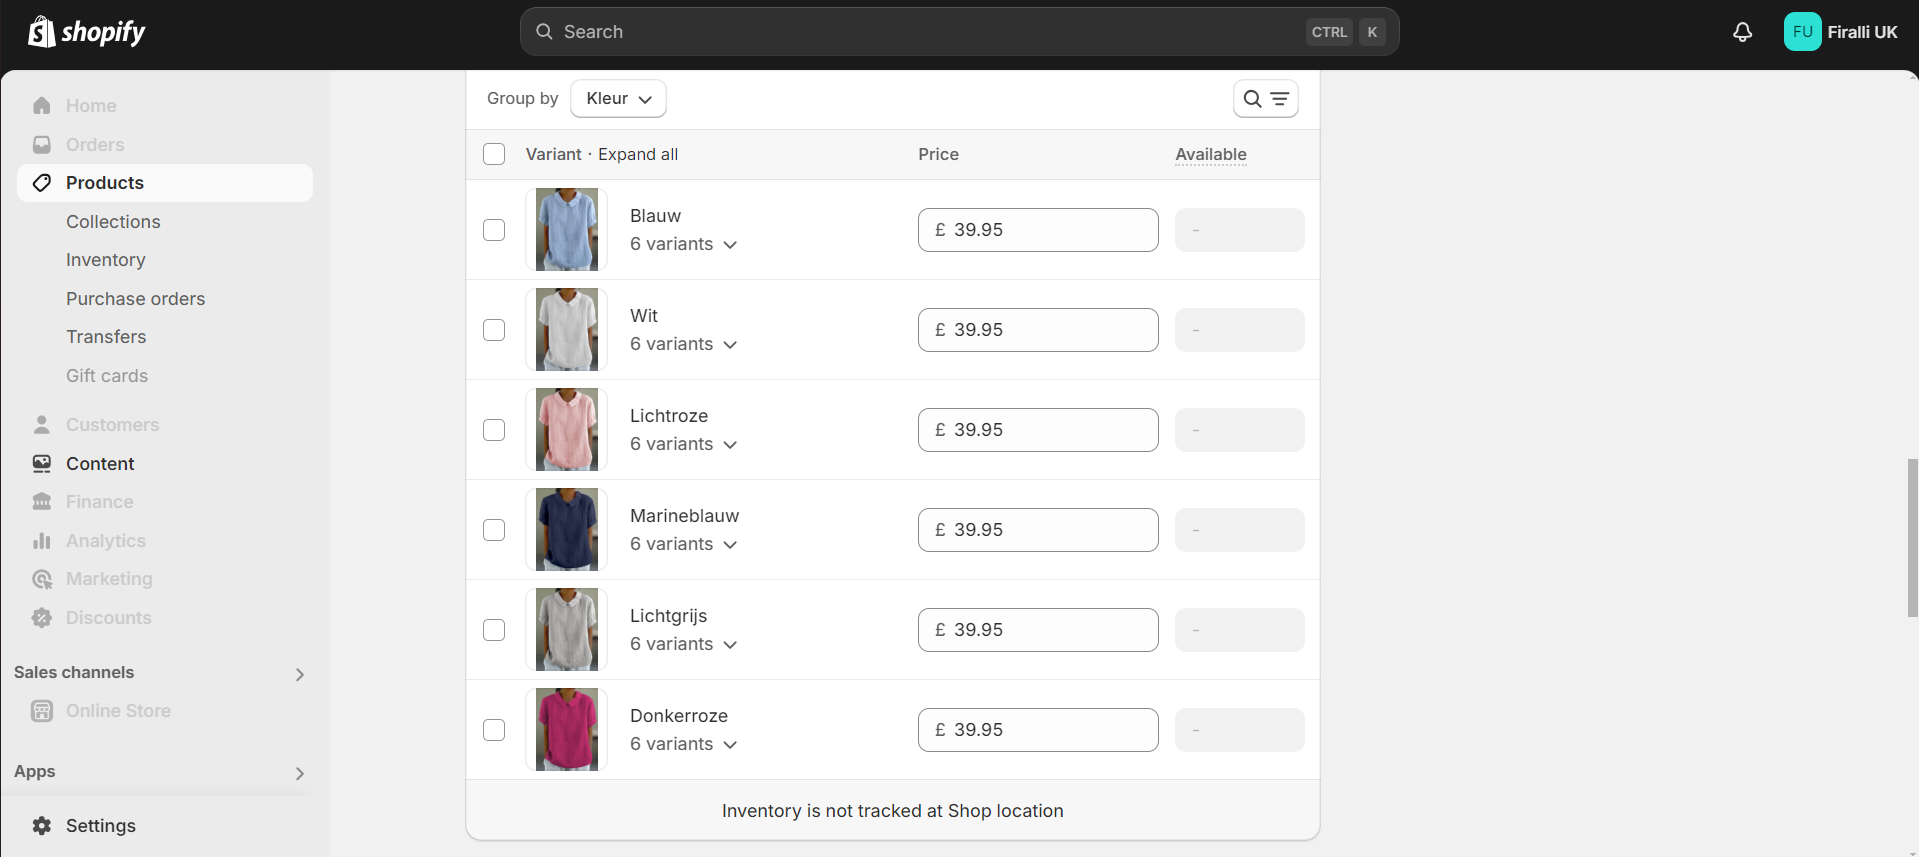The image size is (1919, 857).
Task: Open the Group by Kleur dropdown
Action: click(x=618, y=99)
